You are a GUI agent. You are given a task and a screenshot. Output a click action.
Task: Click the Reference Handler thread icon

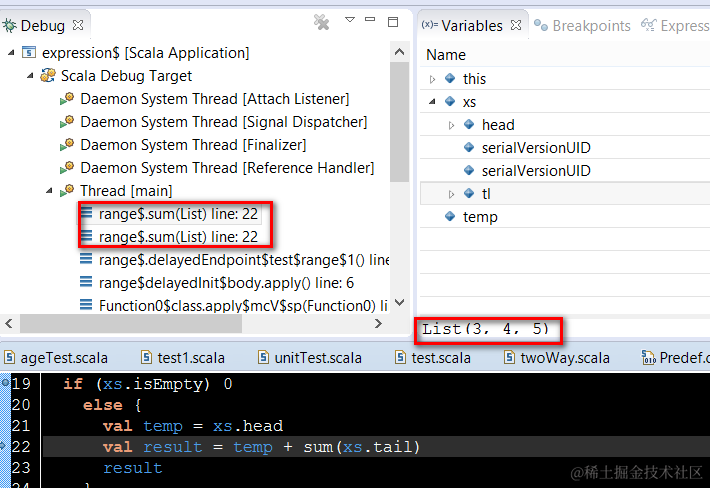(x=67, y=168)
